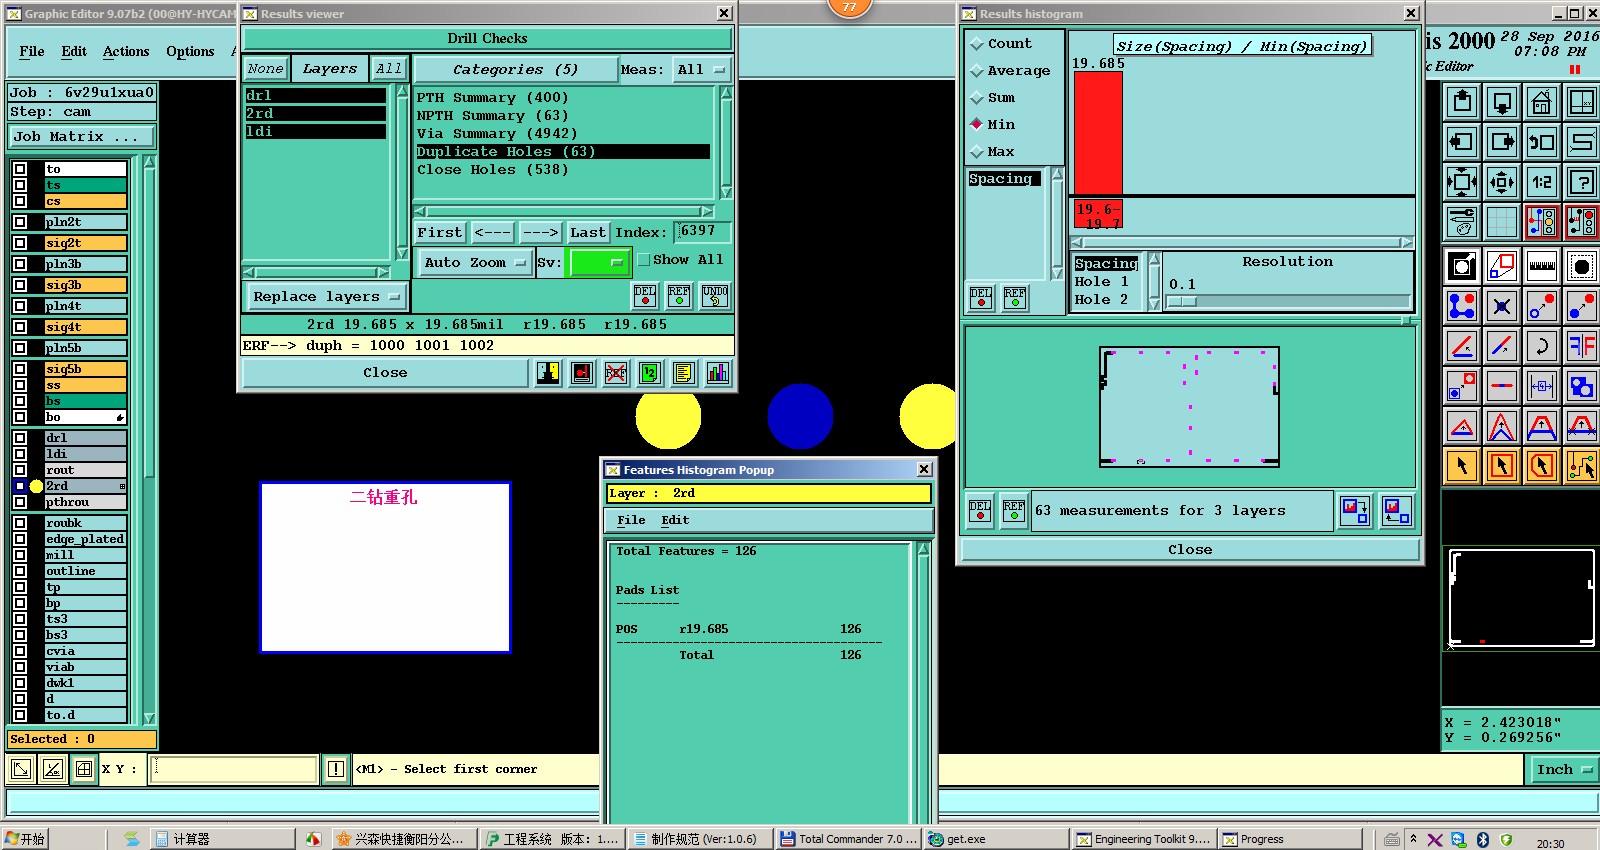Select the ruler measurement tool icon
Image resolution: width=1600 pixels, height=850 pixels.
1542,266
